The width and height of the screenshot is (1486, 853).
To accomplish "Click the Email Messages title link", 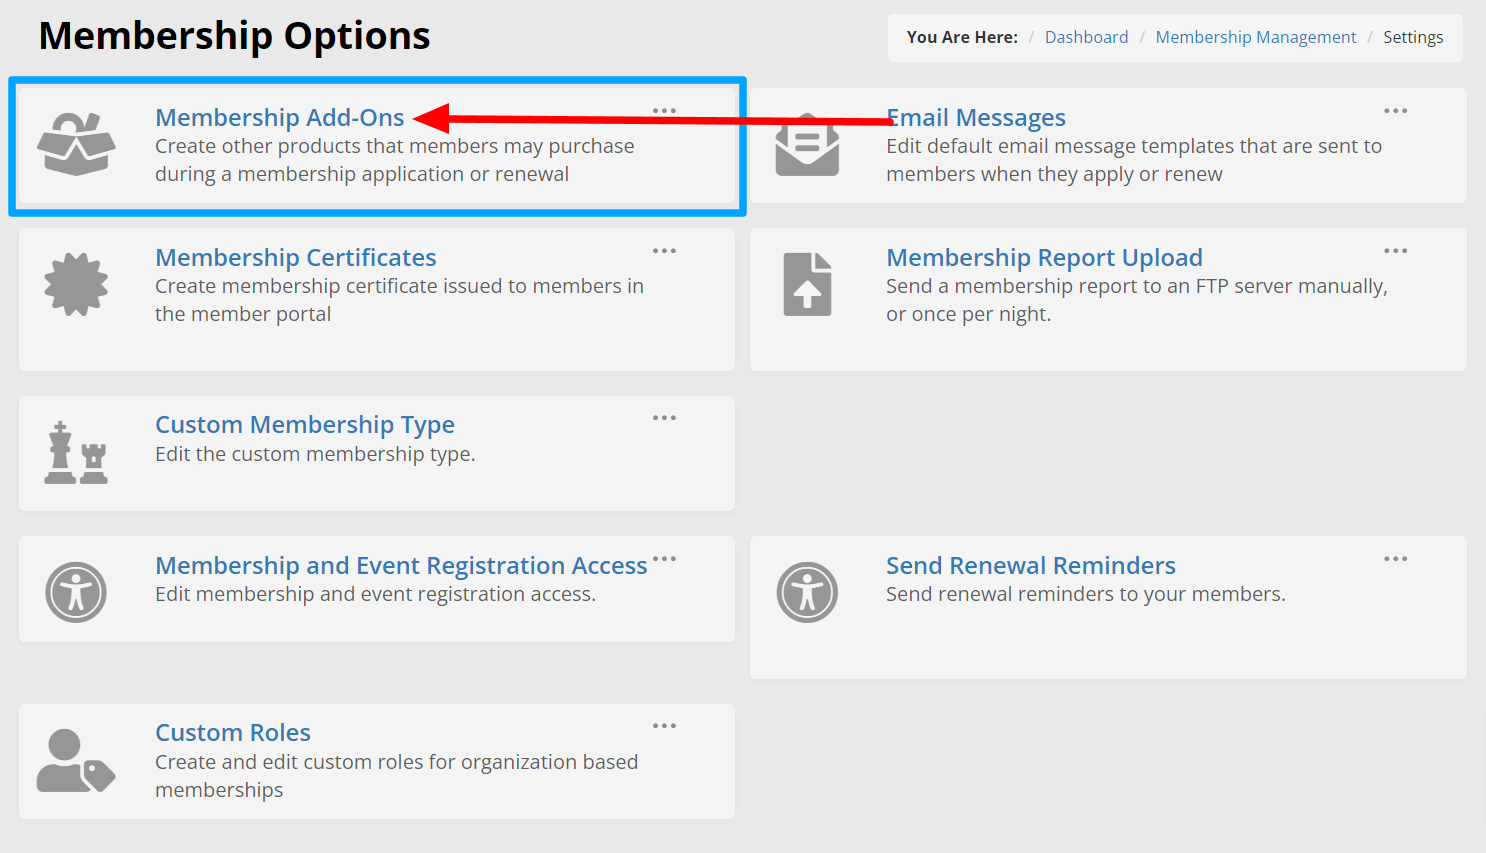I will (975, 117).
